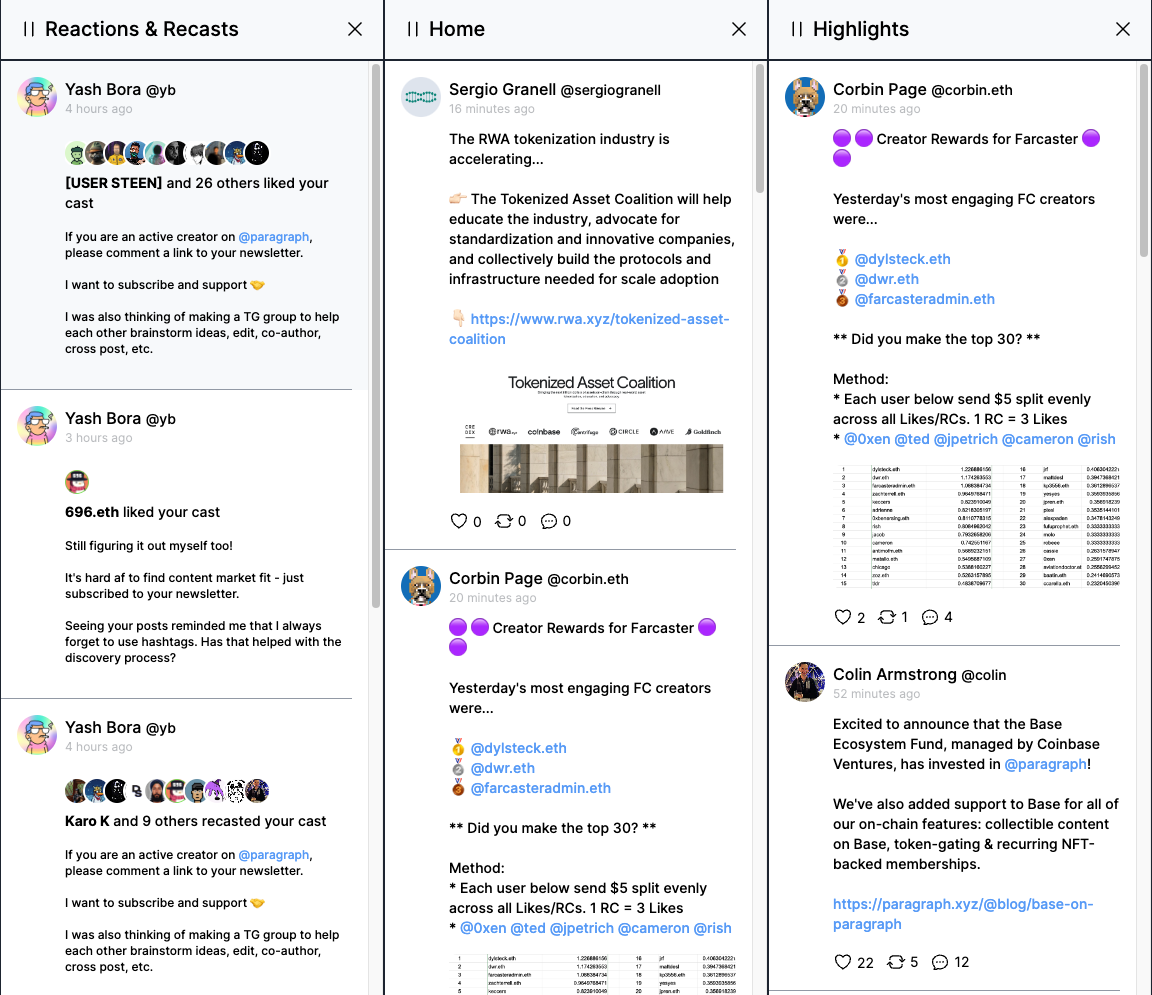Viewport: 1152px width, 995px height.
Task: Click @farcasteradmin.eth in the Home column
Action: (x=541, y=788)
